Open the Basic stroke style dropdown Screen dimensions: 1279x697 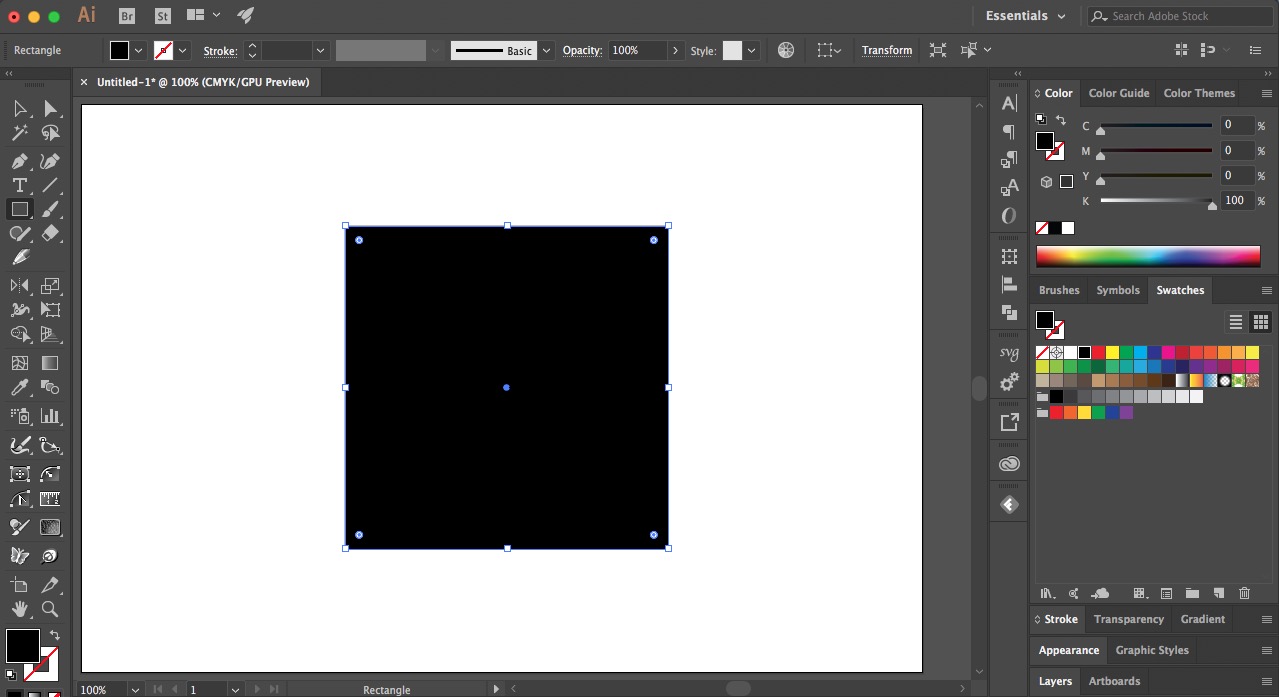coord(546,50)
